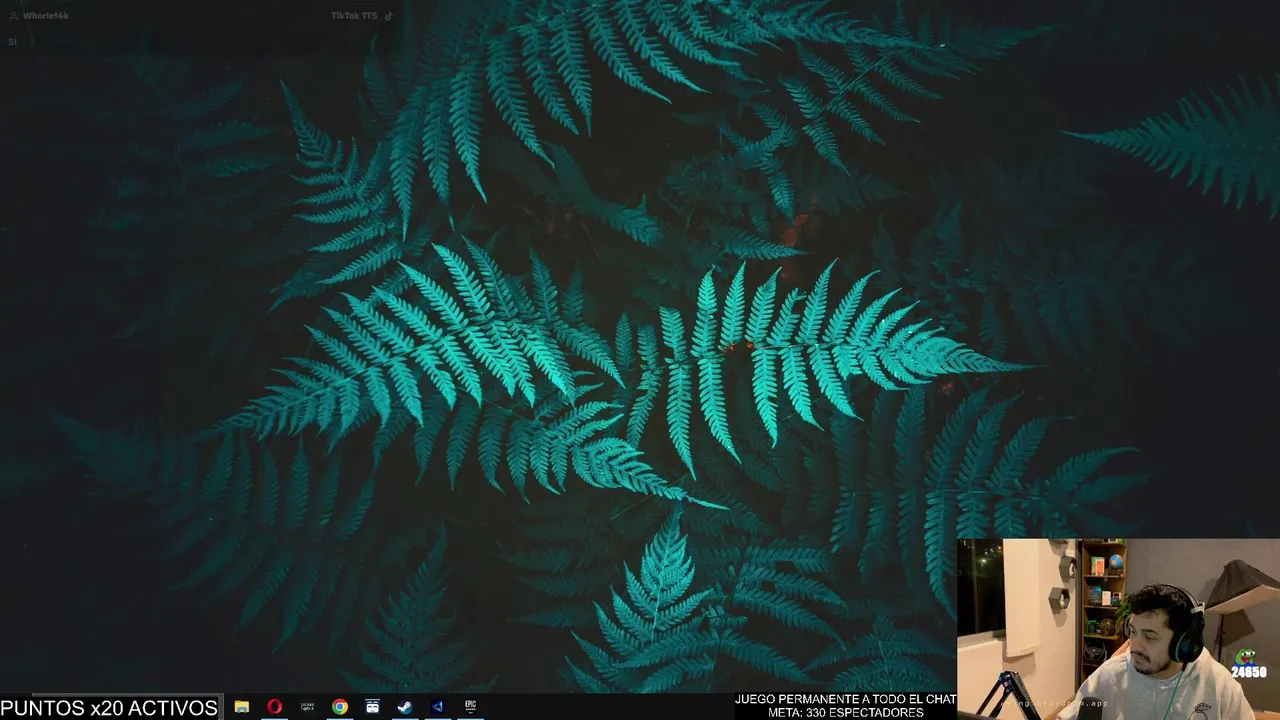This screenshot has height=720, width=1280.
Task: Click the TikTok logo icon
Action: click(388, 16)
